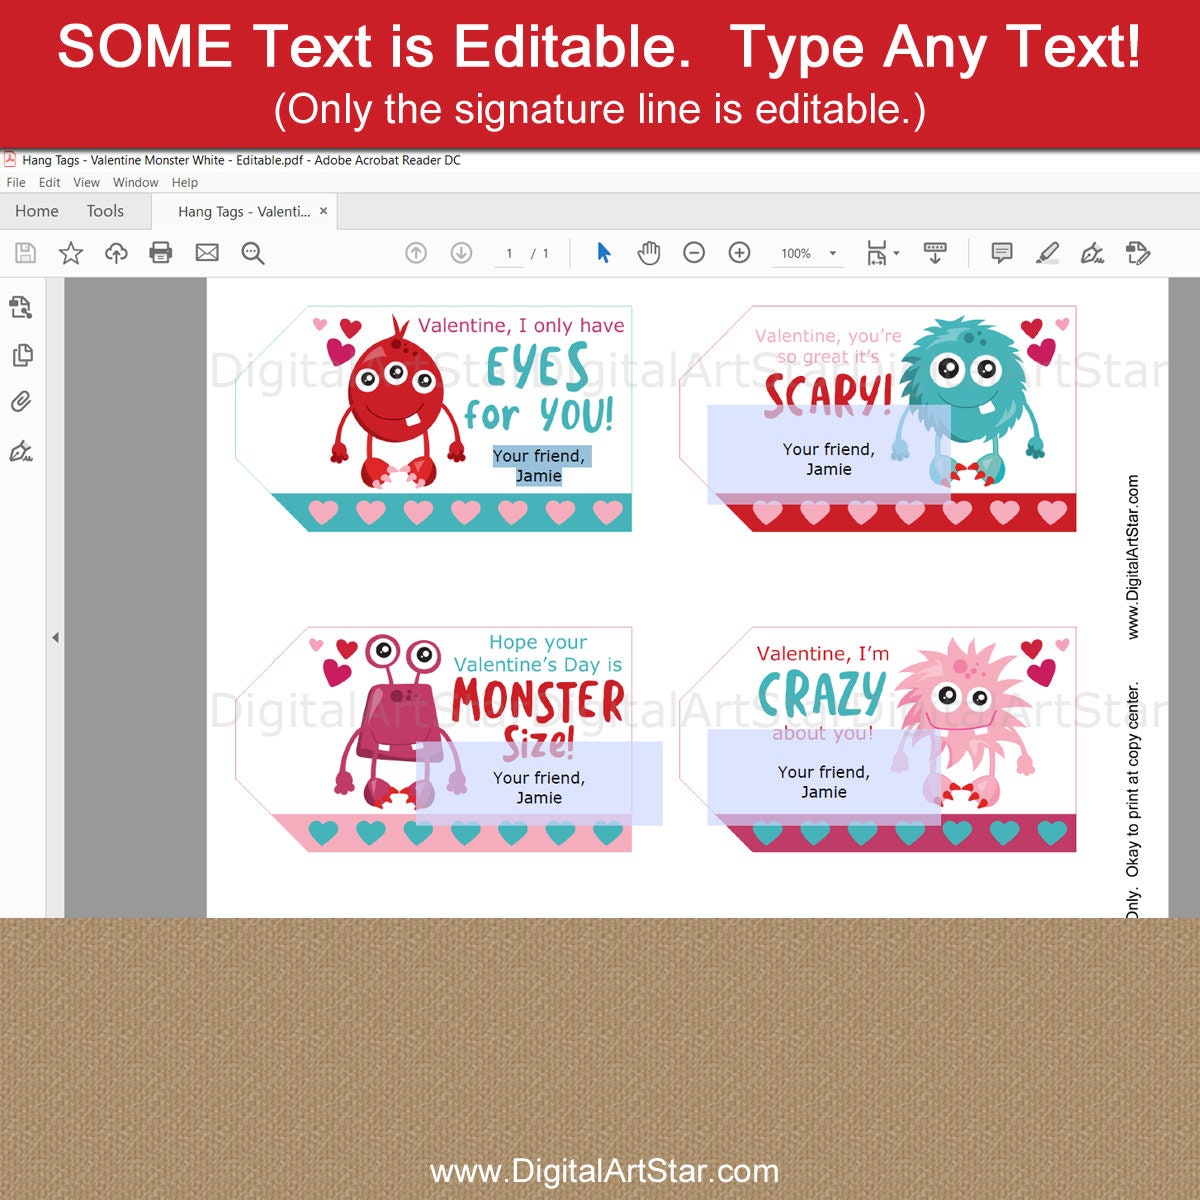Click the Save file icon

[x=24, y=253]
